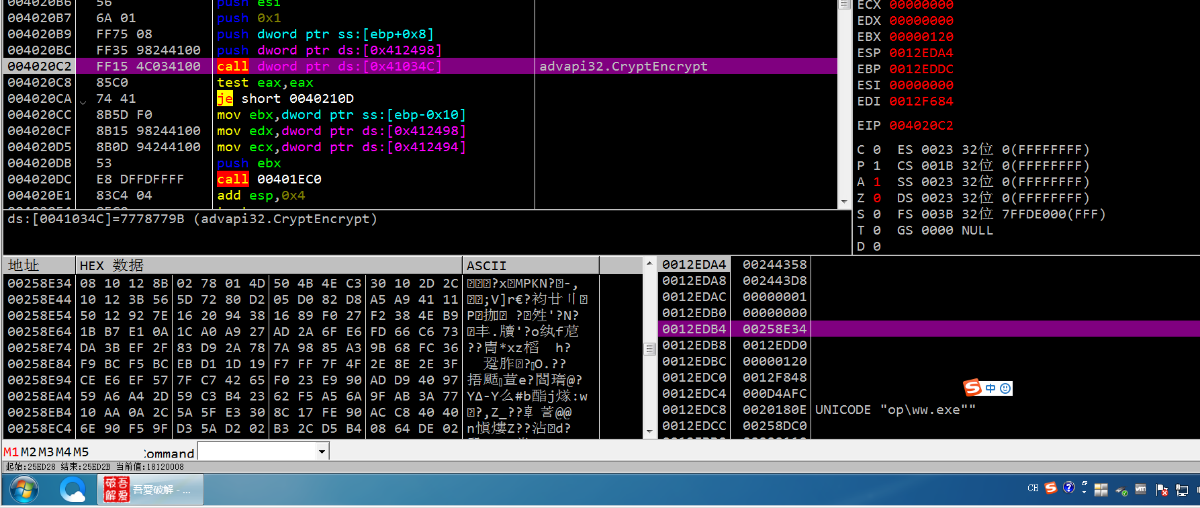1200x508 pixels.
Task: Select dump row address 00258E74
Action: coord(39,348)
